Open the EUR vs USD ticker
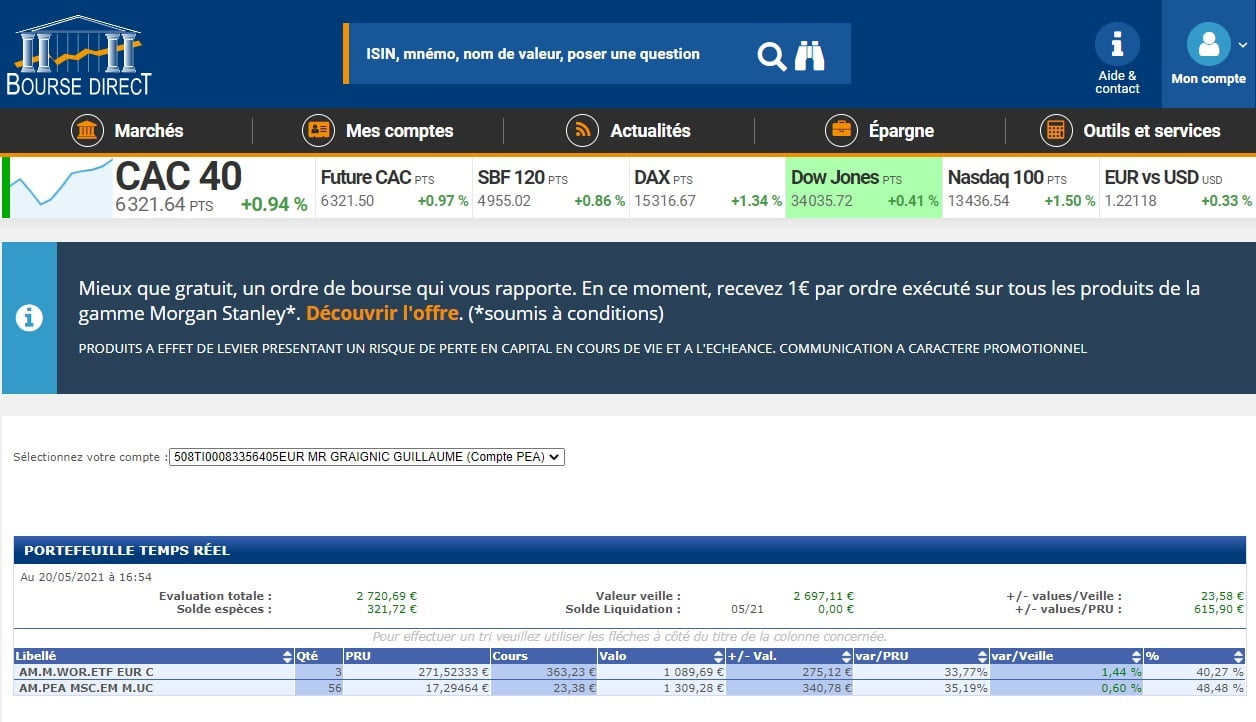 [x=1178, y=187]
